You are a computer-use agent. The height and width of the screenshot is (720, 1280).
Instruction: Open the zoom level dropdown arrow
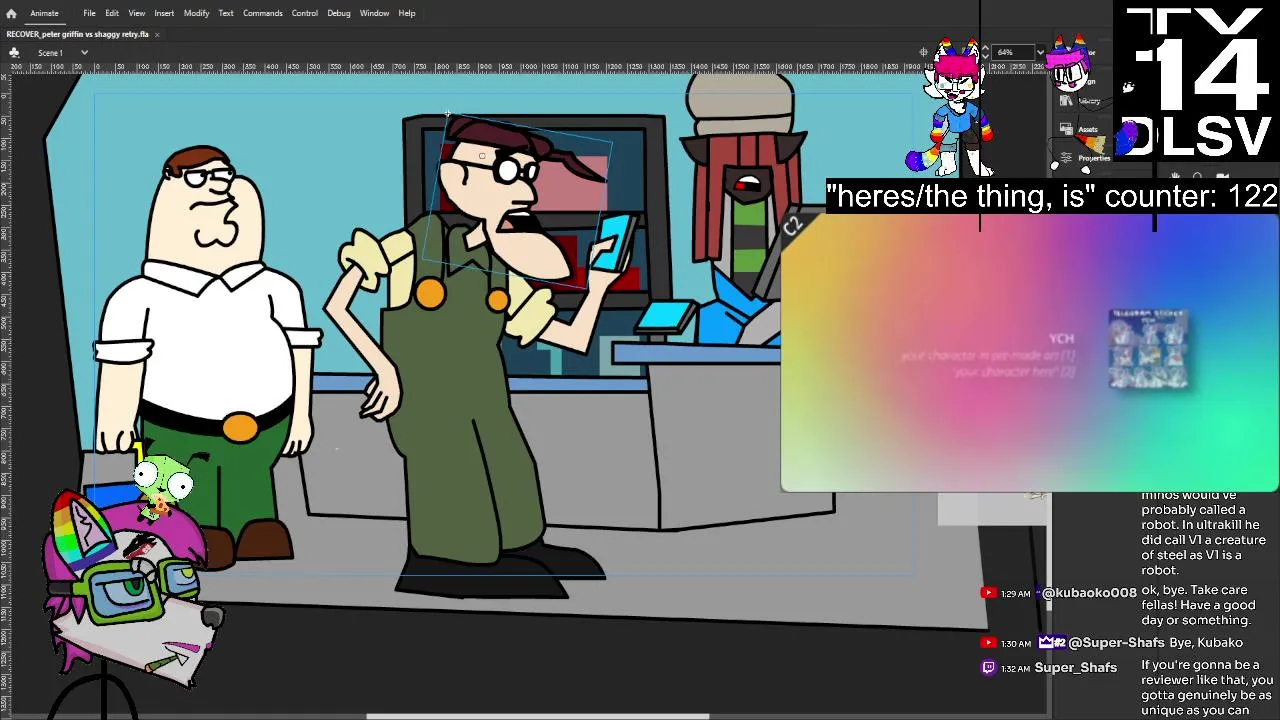click(1040, 52)
